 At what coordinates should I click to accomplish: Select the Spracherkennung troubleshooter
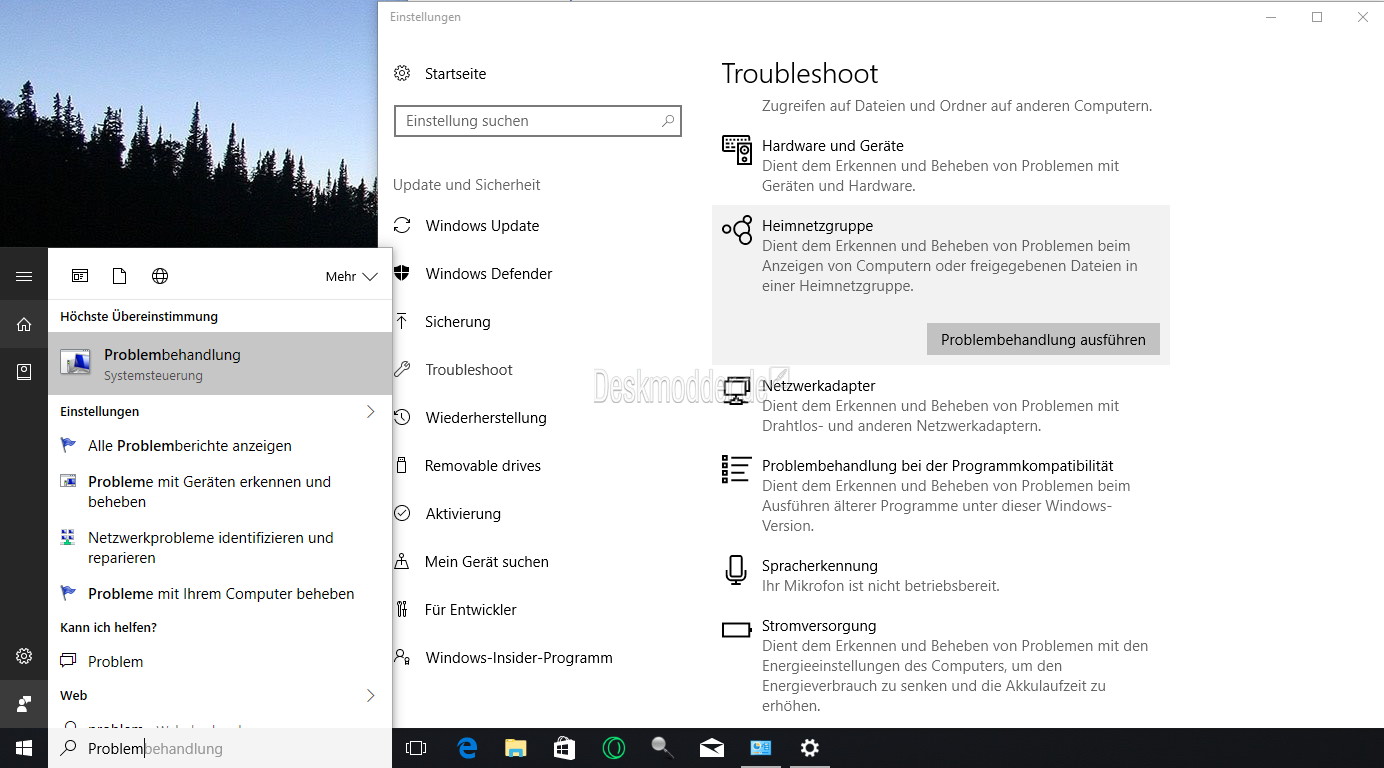940,575
